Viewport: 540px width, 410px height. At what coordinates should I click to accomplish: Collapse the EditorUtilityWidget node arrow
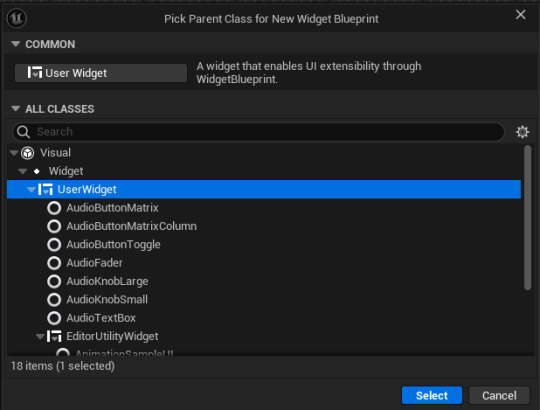click(x=40, y=336)
